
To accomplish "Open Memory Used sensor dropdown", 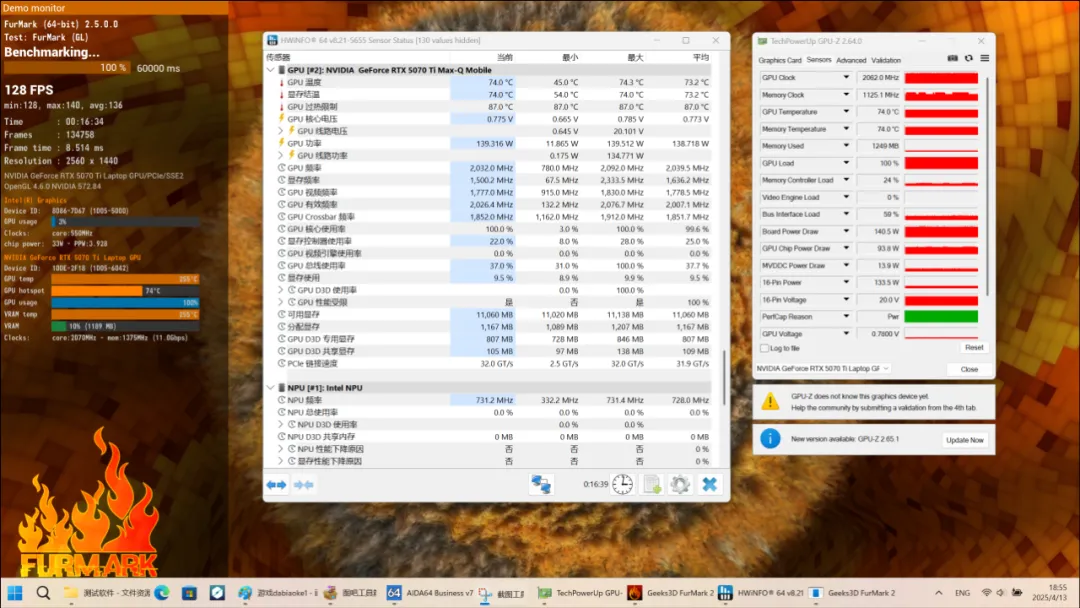I will tap(846, 146).
